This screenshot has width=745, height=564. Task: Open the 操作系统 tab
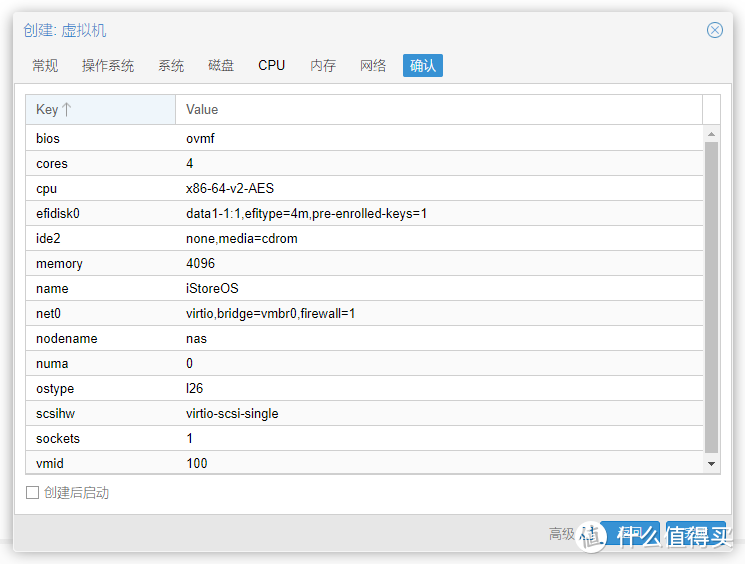click(108, 66)
